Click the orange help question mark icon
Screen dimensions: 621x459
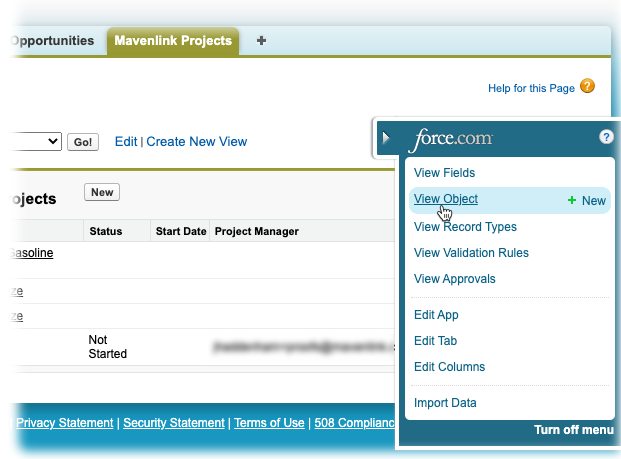587,86
